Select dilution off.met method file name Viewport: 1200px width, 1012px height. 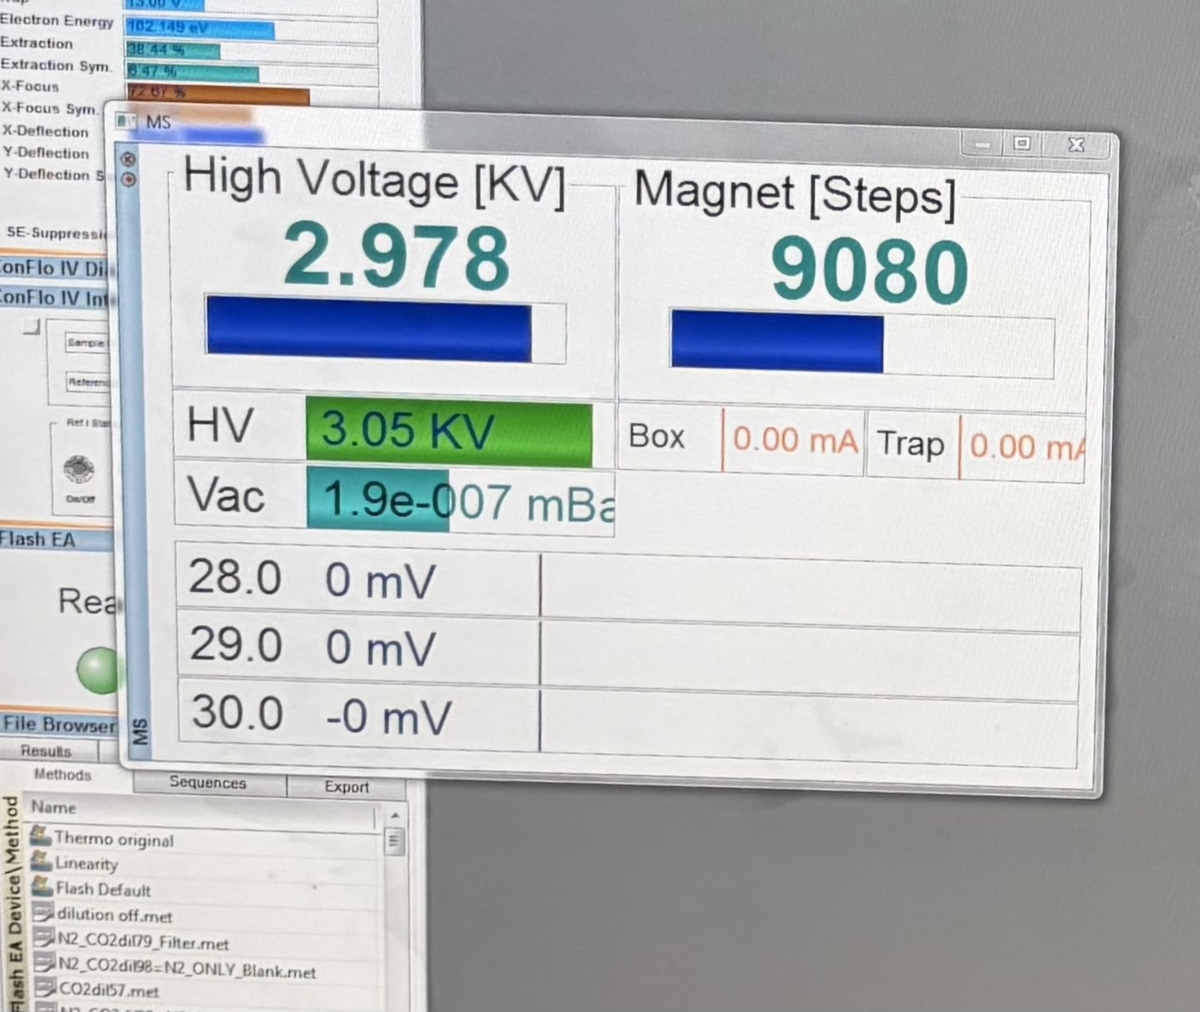coord(115,915)
